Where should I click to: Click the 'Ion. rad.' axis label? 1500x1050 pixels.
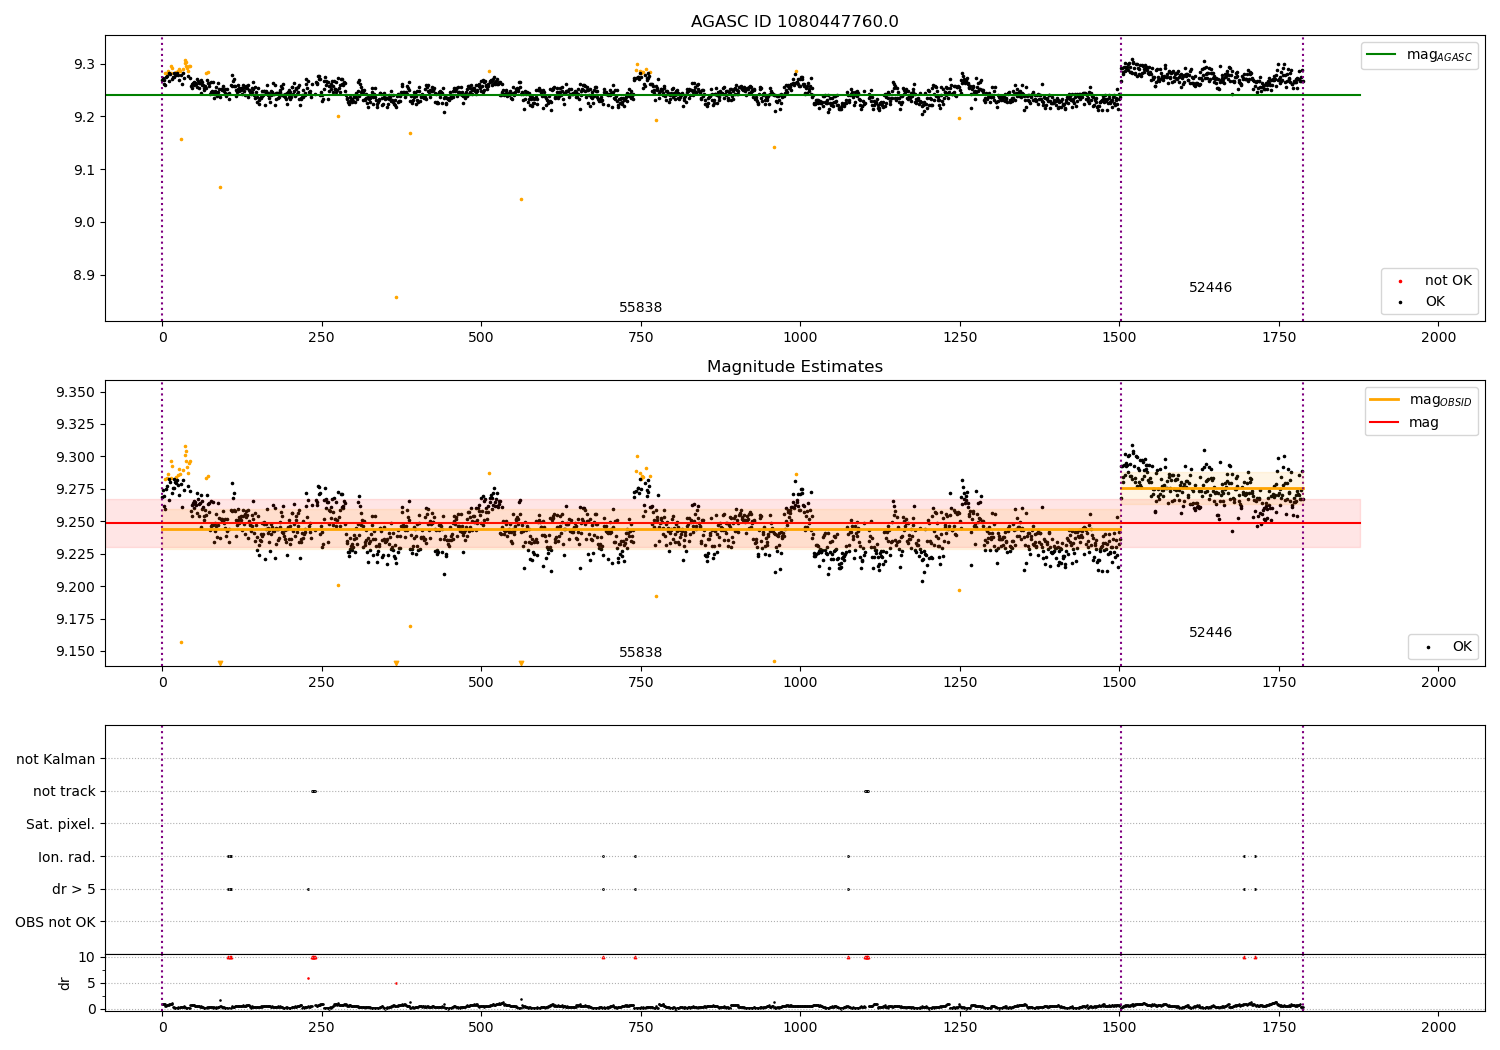pyautogui.click(x=67, y=857)
